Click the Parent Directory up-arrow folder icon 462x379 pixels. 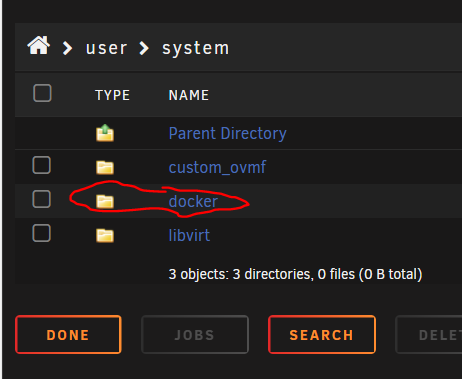click(x=105, y=133)
